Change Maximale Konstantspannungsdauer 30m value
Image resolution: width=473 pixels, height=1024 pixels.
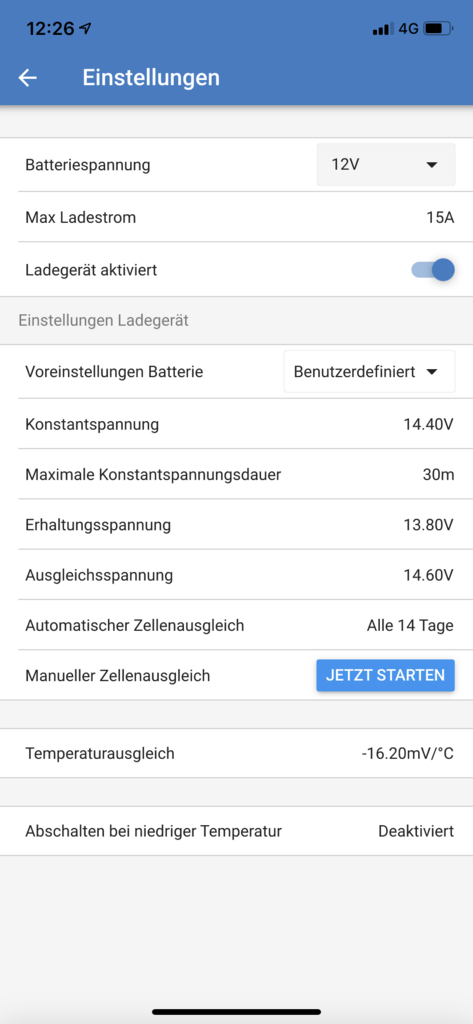tap(236, 475)
